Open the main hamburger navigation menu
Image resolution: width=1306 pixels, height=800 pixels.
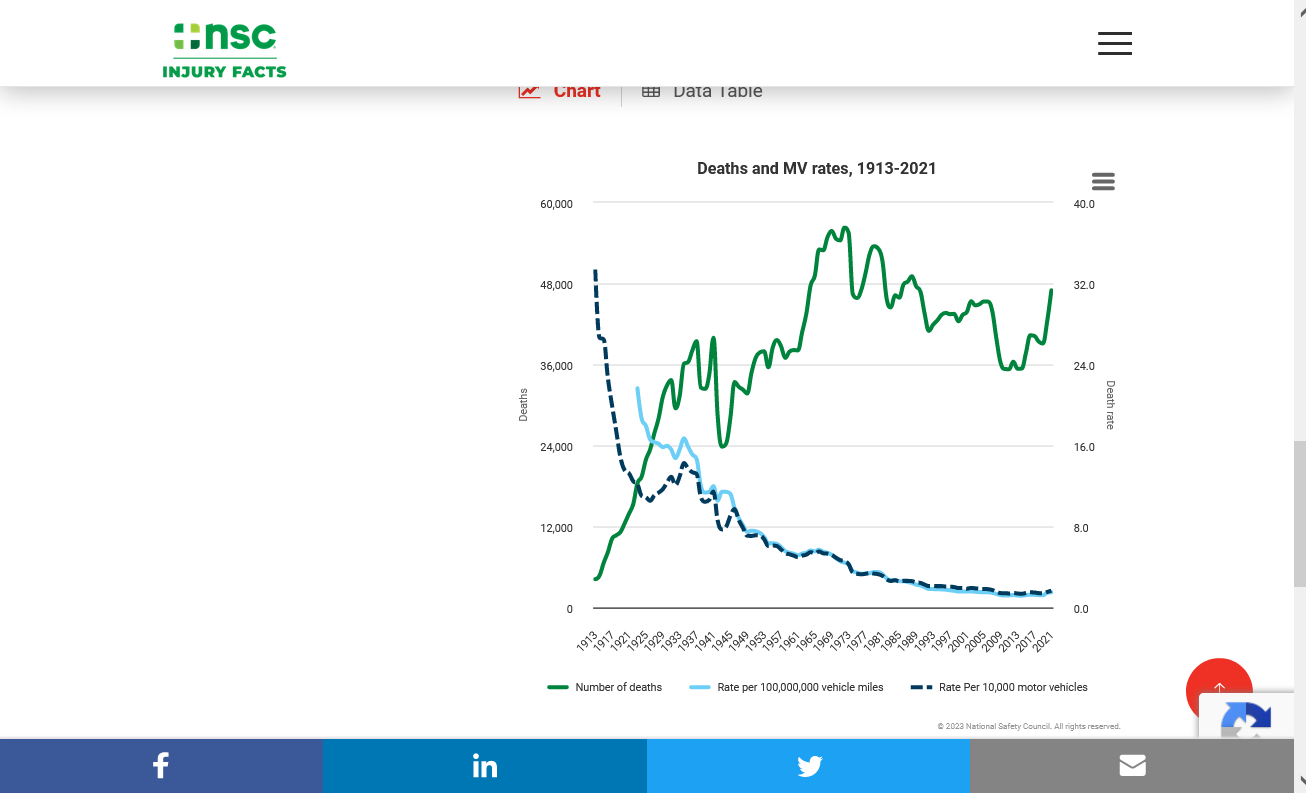(1114, 43)
